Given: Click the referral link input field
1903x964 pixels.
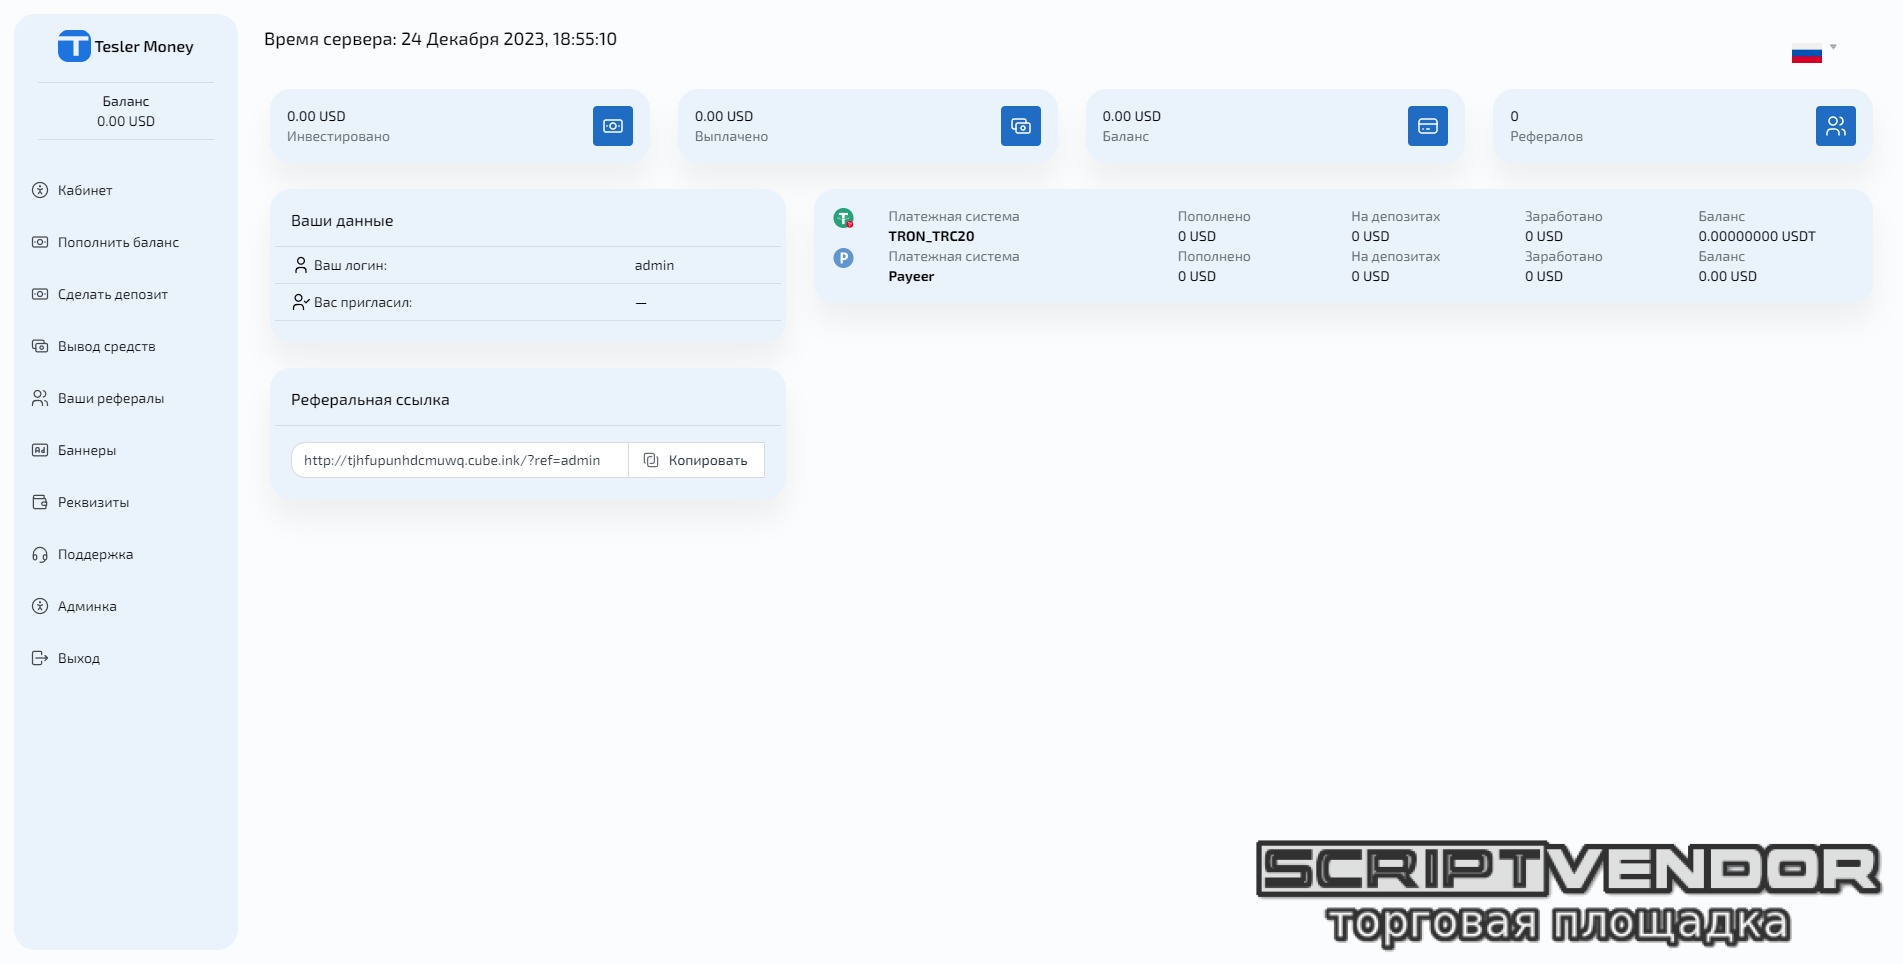Looking at the screenshot, I should tap(460, 460).
